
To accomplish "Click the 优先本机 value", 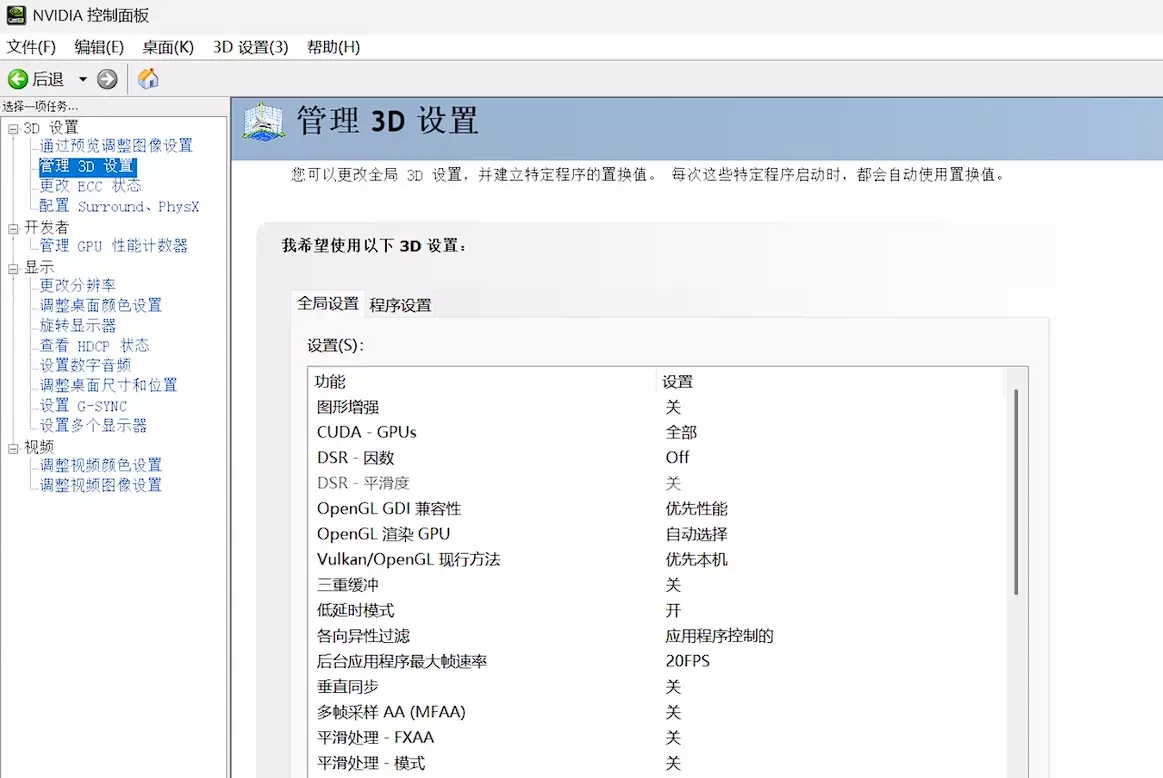I will click(696, 559).
